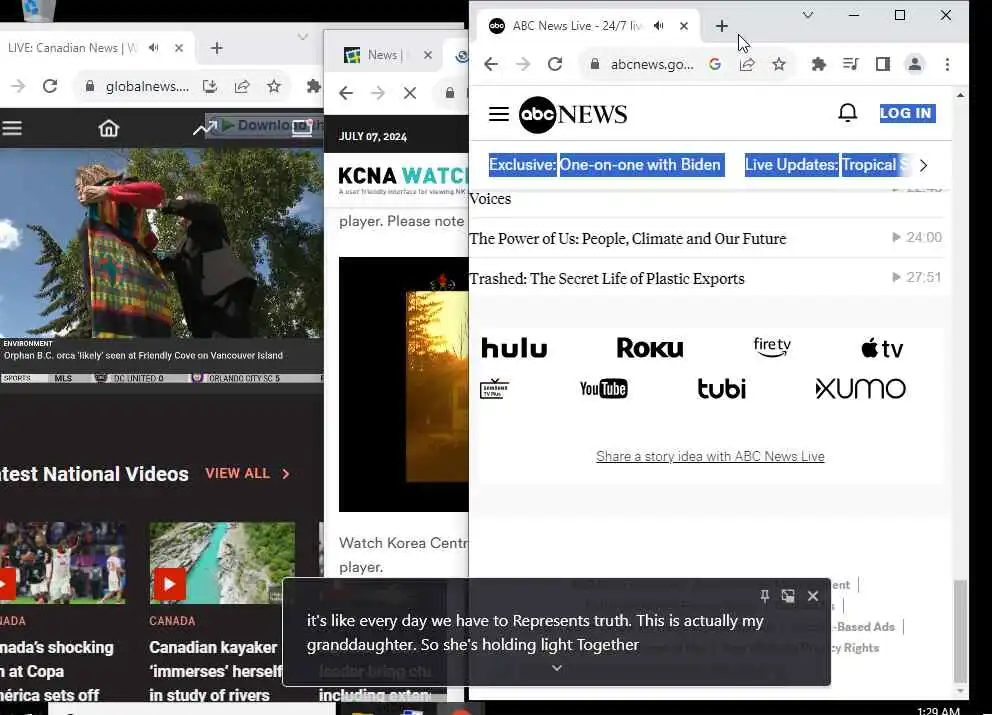The image size is (992, 715).
Task: Click the globalnews address bar
Action: [x=147, y=86]
